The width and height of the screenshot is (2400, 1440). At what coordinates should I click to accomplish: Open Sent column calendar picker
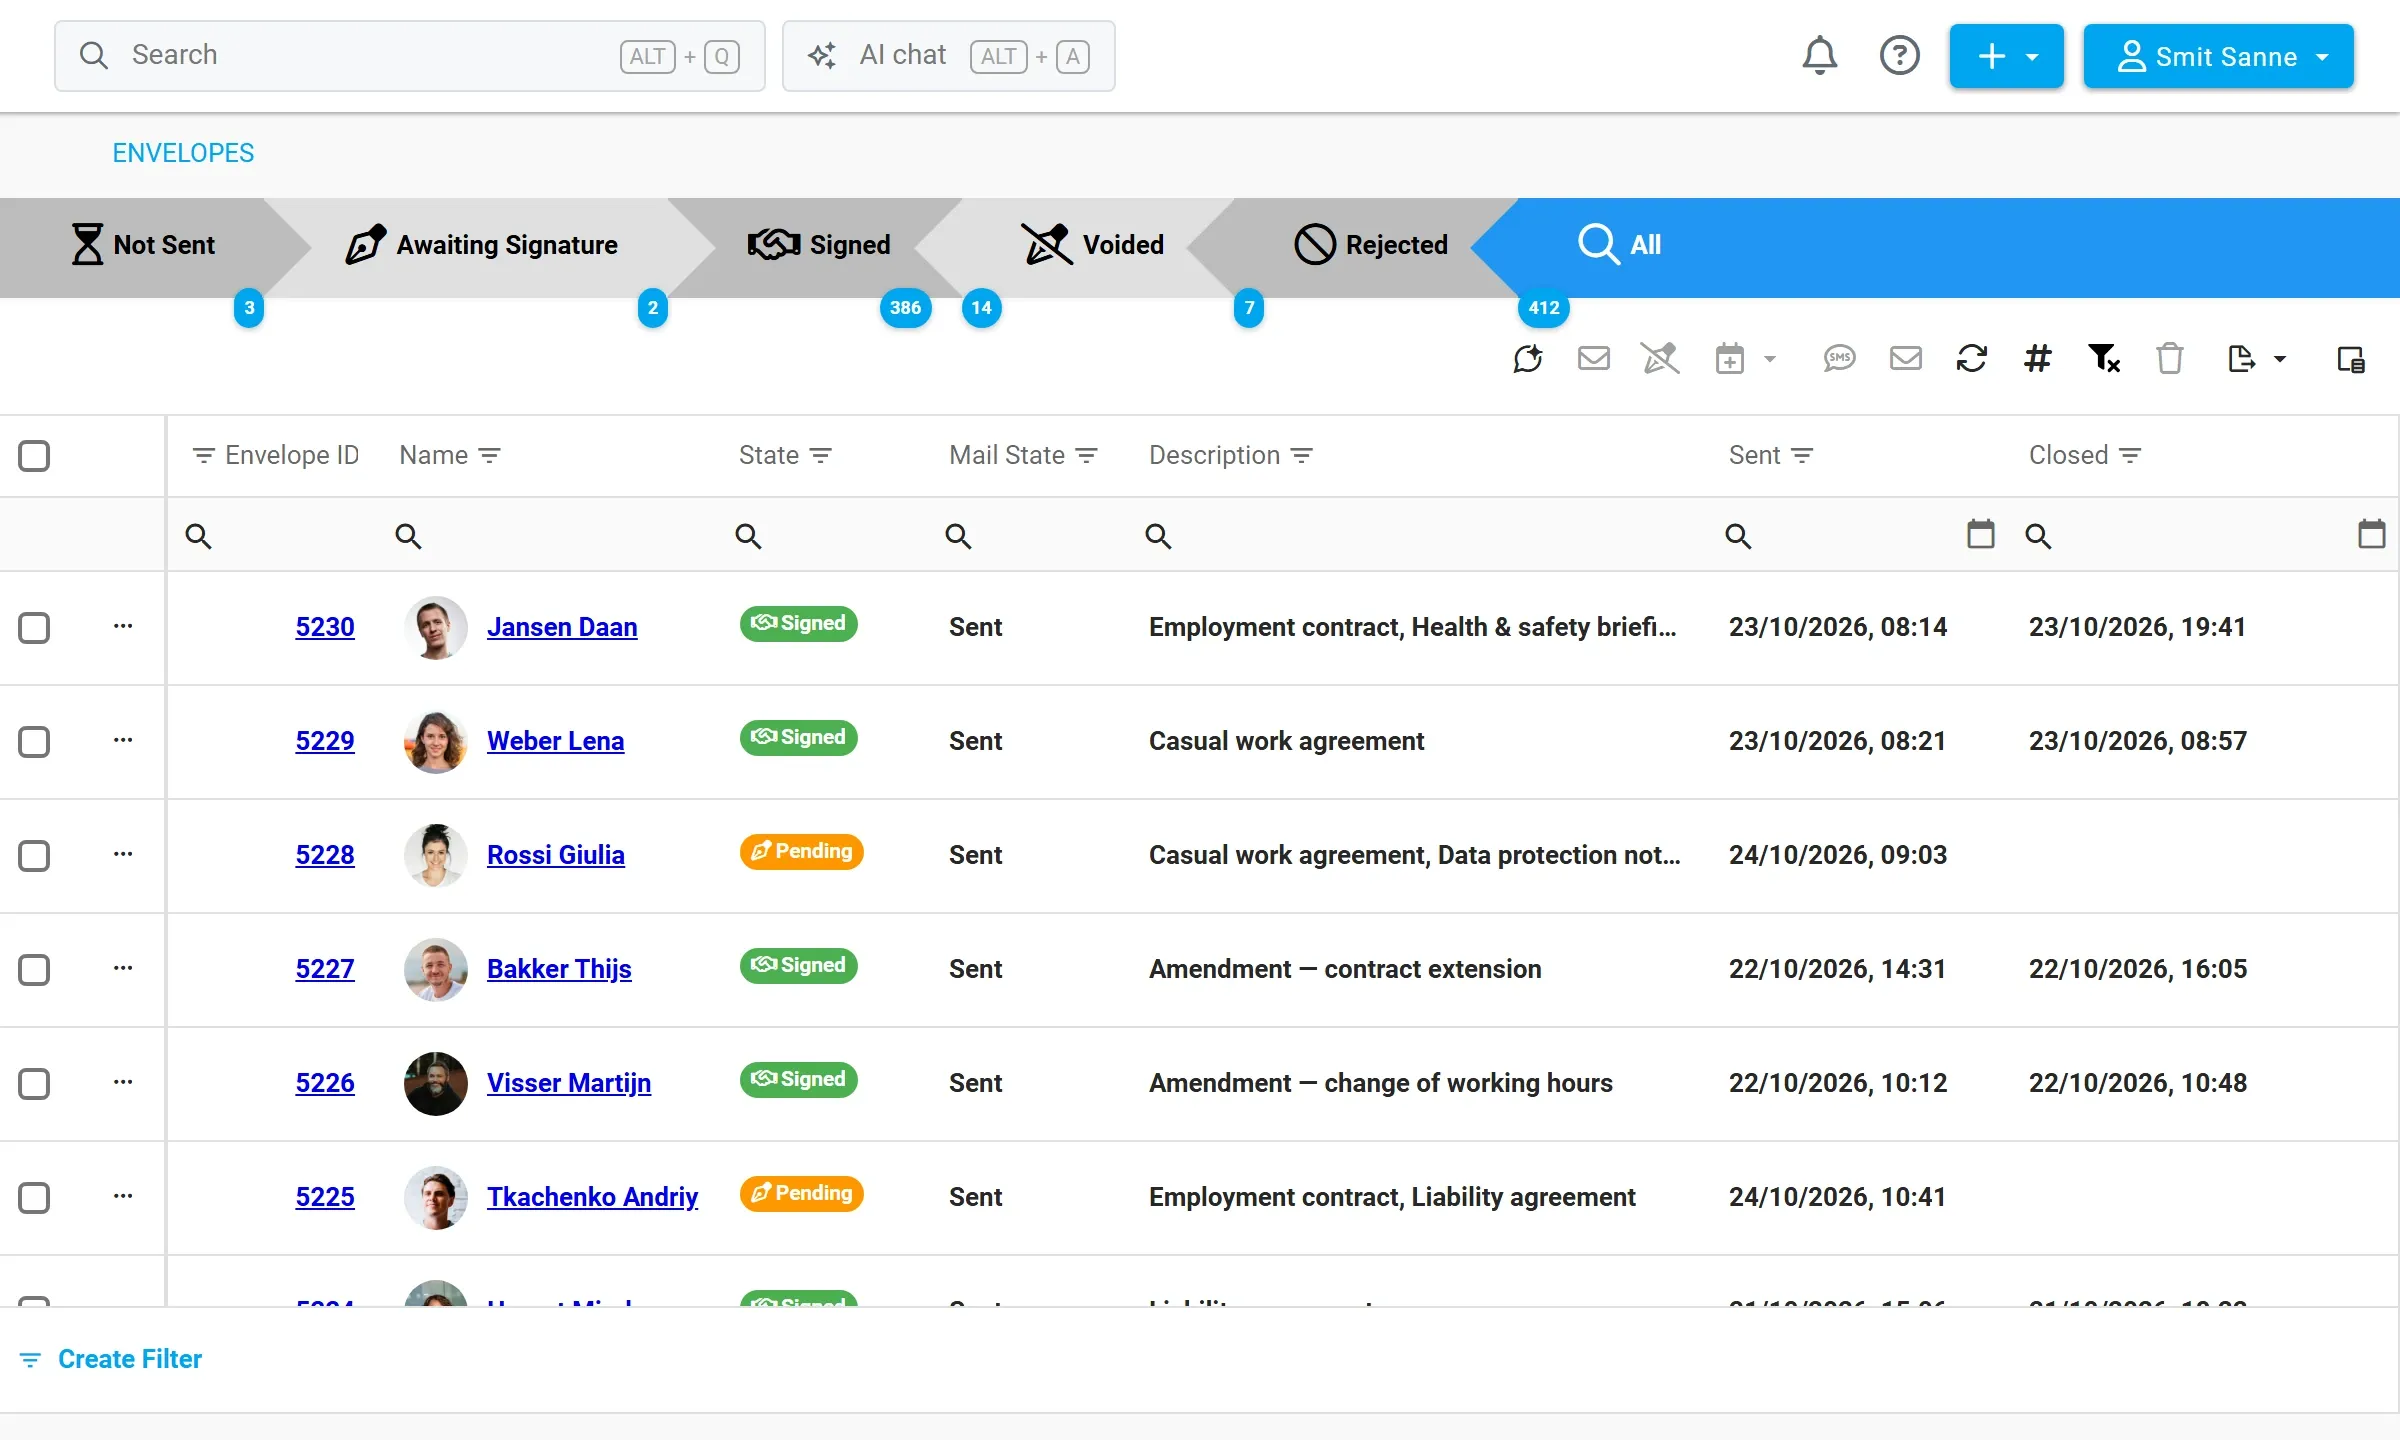(1980, 534)
